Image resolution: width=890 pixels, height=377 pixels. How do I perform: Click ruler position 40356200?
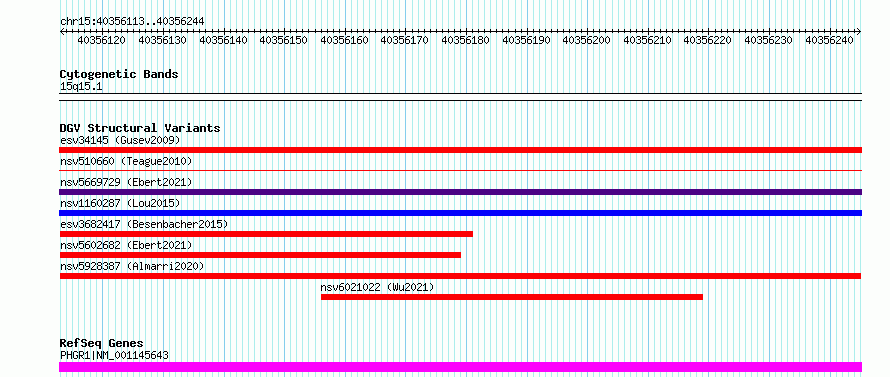coord(587,40)
